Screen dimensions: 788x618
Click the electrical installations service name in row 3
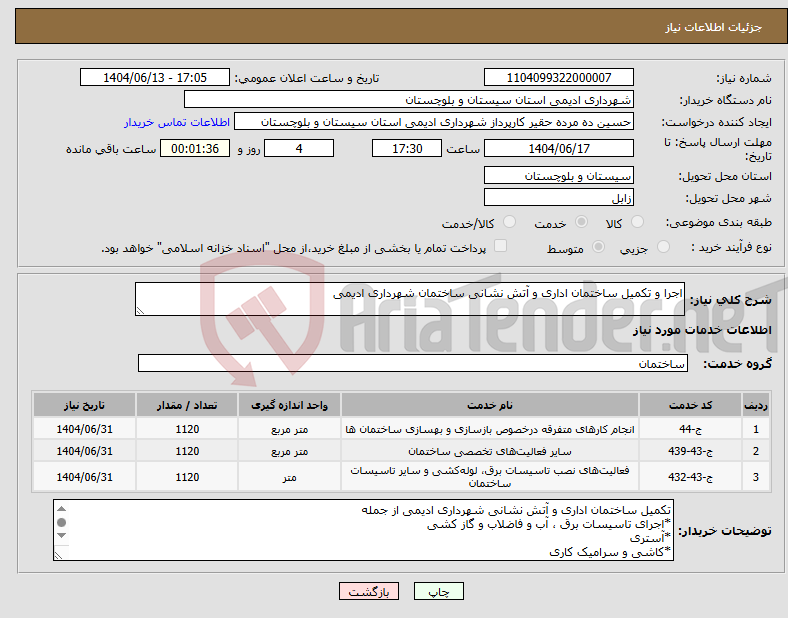point(489,477)
